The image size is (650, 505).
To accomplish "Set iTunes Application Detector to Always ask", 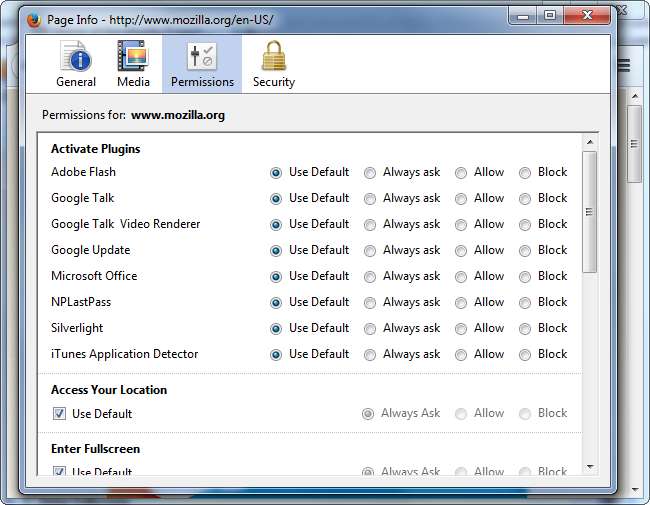I will tap(370, 355).
